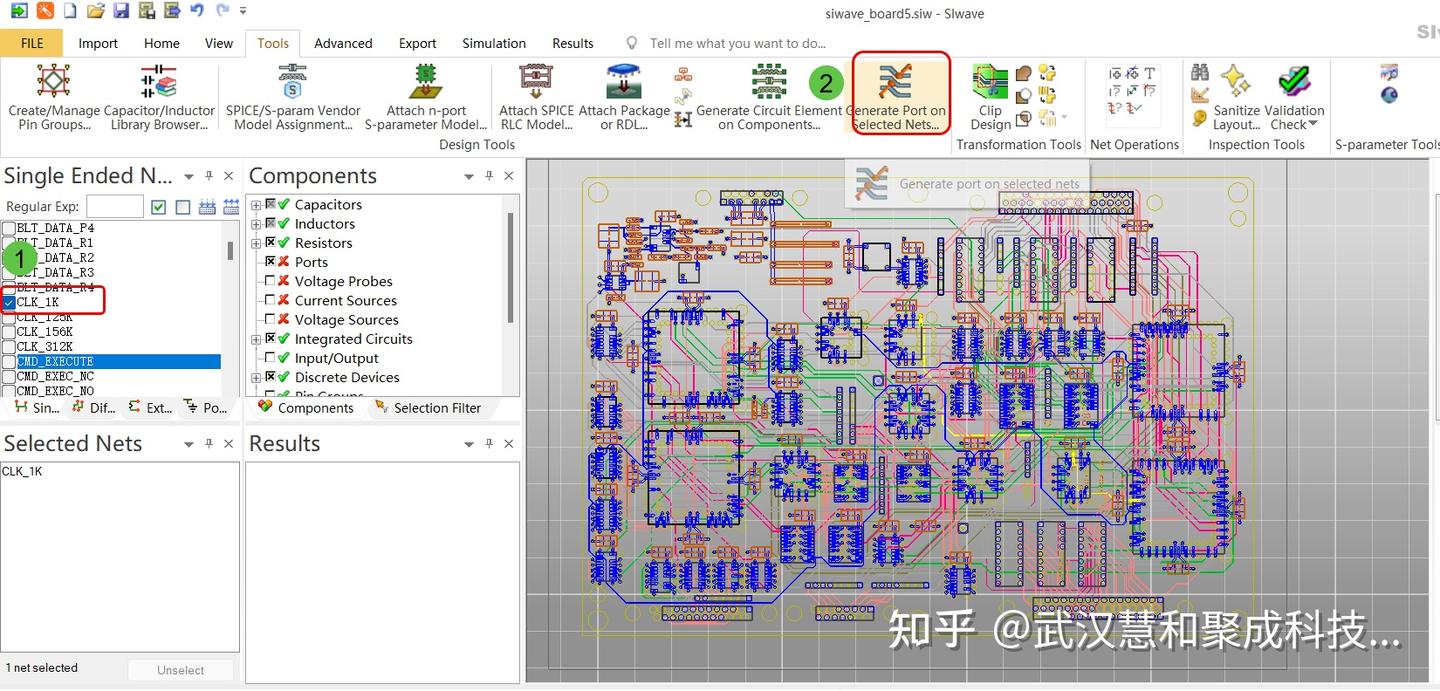The width and height of the screenshot is (1440, 691).
Task: Uncheck the CLK_1K net checkbox
Action: (x=9, y=302)
